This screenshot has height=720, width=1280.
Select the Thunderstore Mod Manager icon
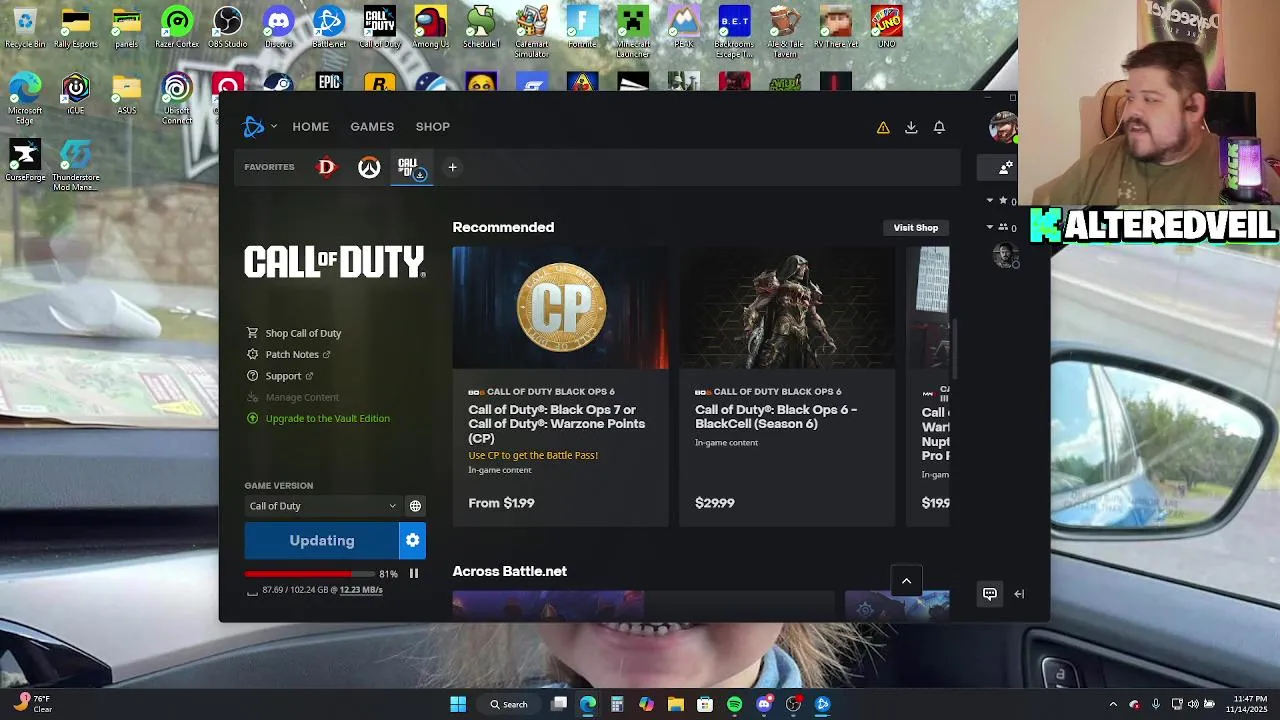pyautogui.click(x=76, y=165)
